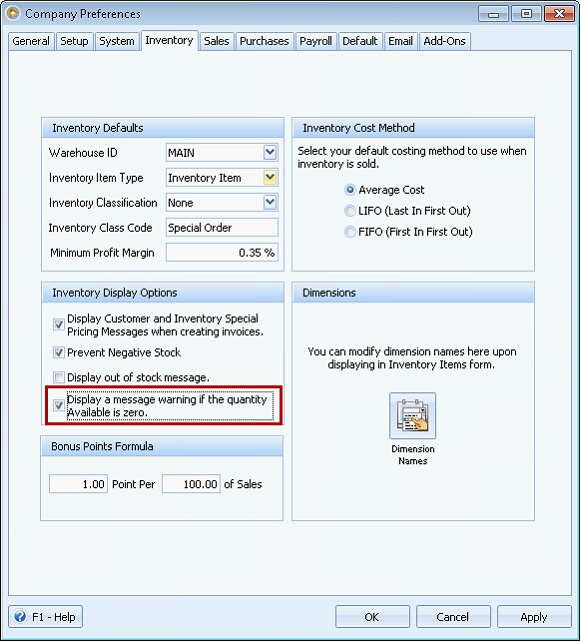Go to the Sales tab
581x642 pixels.
[216, 41]
